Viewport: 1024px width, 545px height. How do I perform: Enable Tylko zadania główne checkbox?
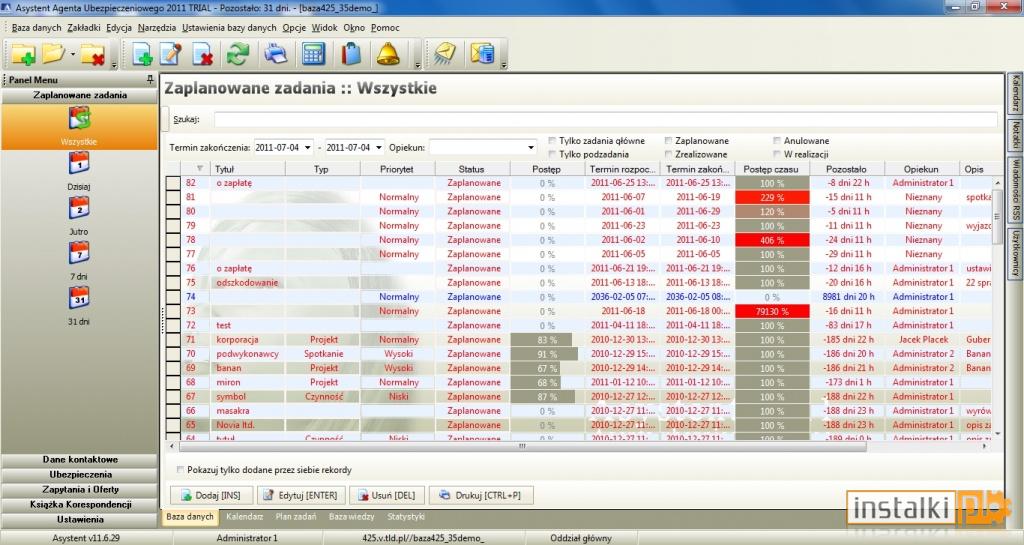pyautogui.click(x=552, y=140)
